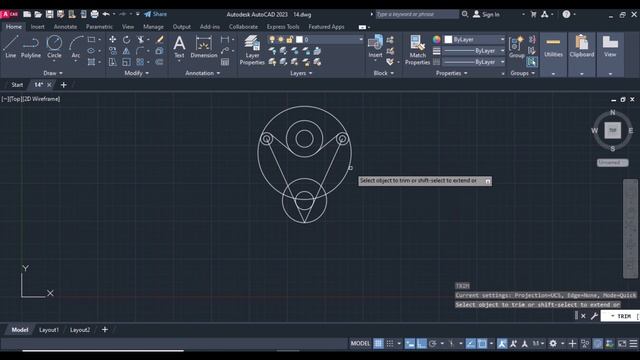The height and width of the screenshot is (360, 640).
Task: Toggle object snap tracking in status bar
Action: point(471,344)
